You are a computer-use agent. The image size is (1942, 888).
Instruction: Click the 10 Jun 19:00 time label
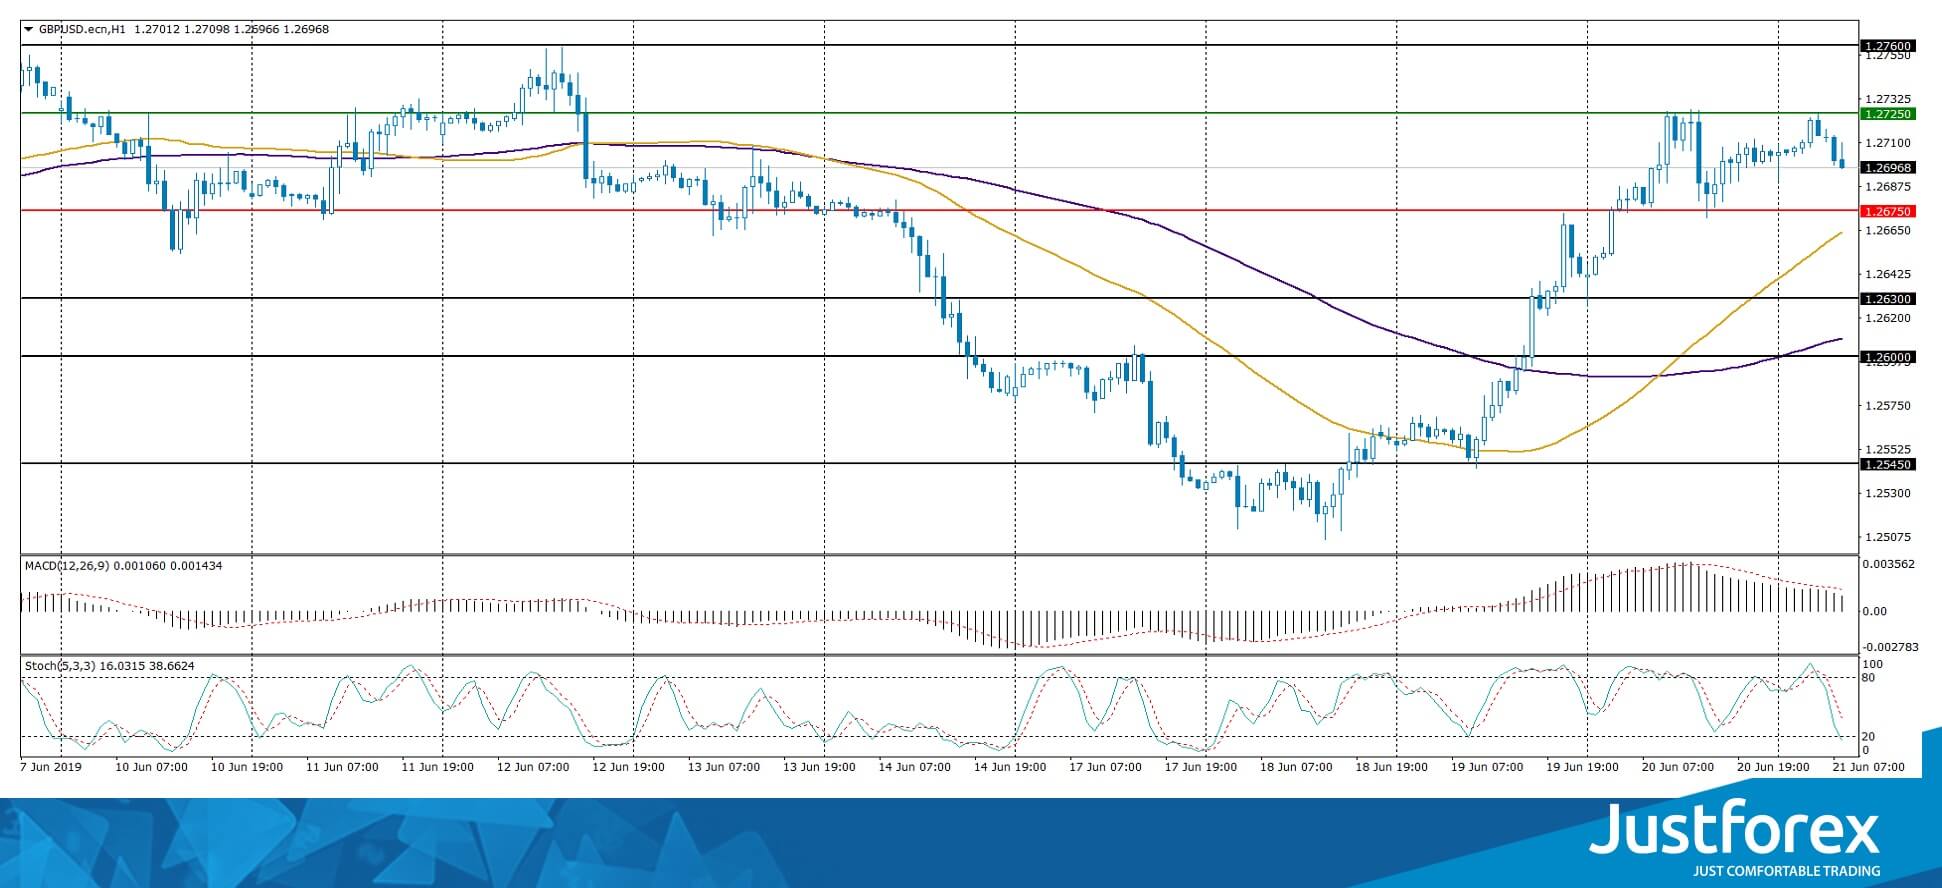pyautogui.click(x=247, y=767)
